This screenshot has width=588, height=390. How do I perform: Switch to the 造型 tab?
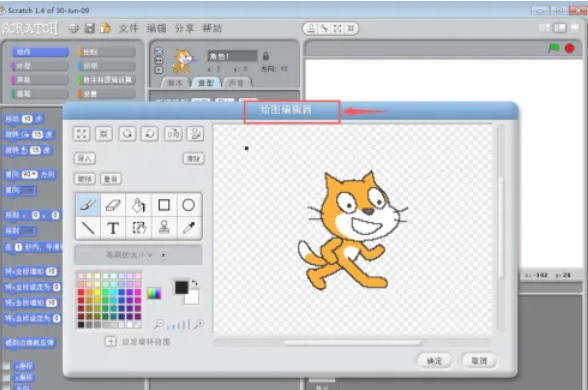(x=206, y=83)
